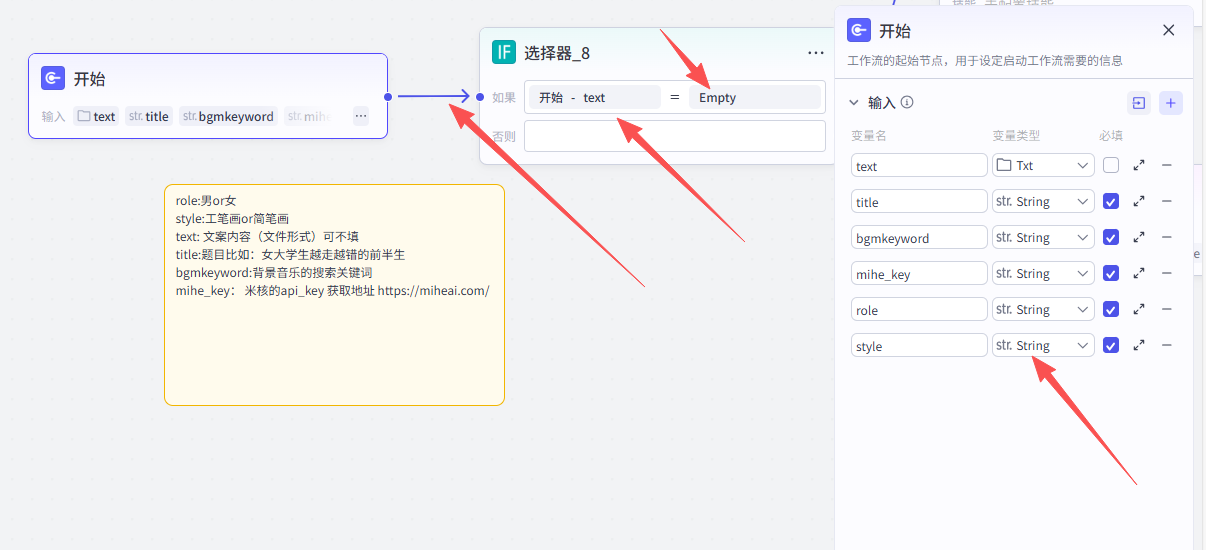This screenshot has height=550, width=1206.
Task: Enable required checkbox for text variable
Action: (x=1111, y=165)
